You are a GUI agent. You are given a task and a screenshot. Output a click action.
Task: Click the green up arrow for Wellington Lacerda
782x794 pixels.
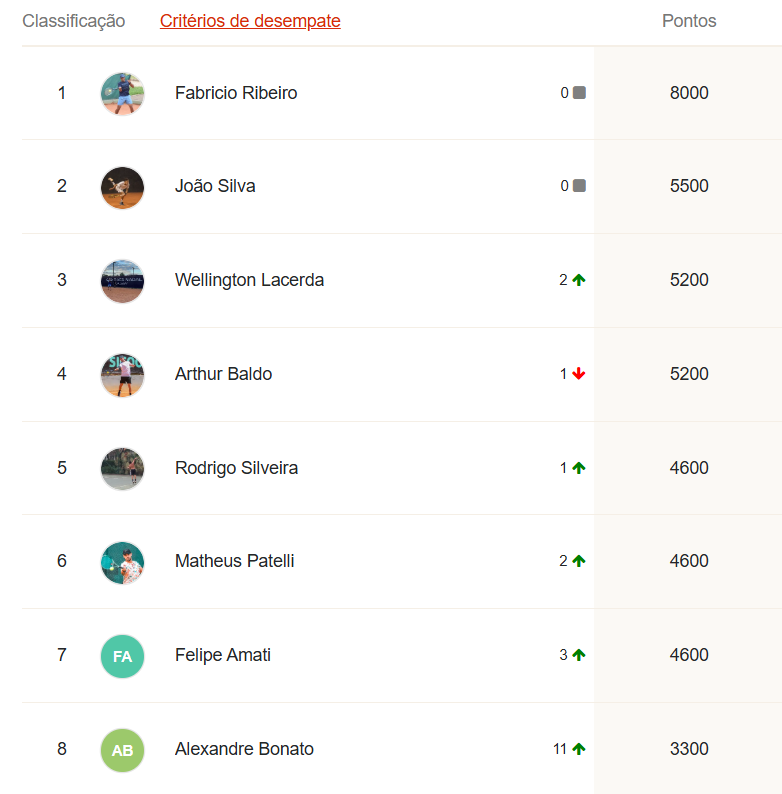click(579, 280)
